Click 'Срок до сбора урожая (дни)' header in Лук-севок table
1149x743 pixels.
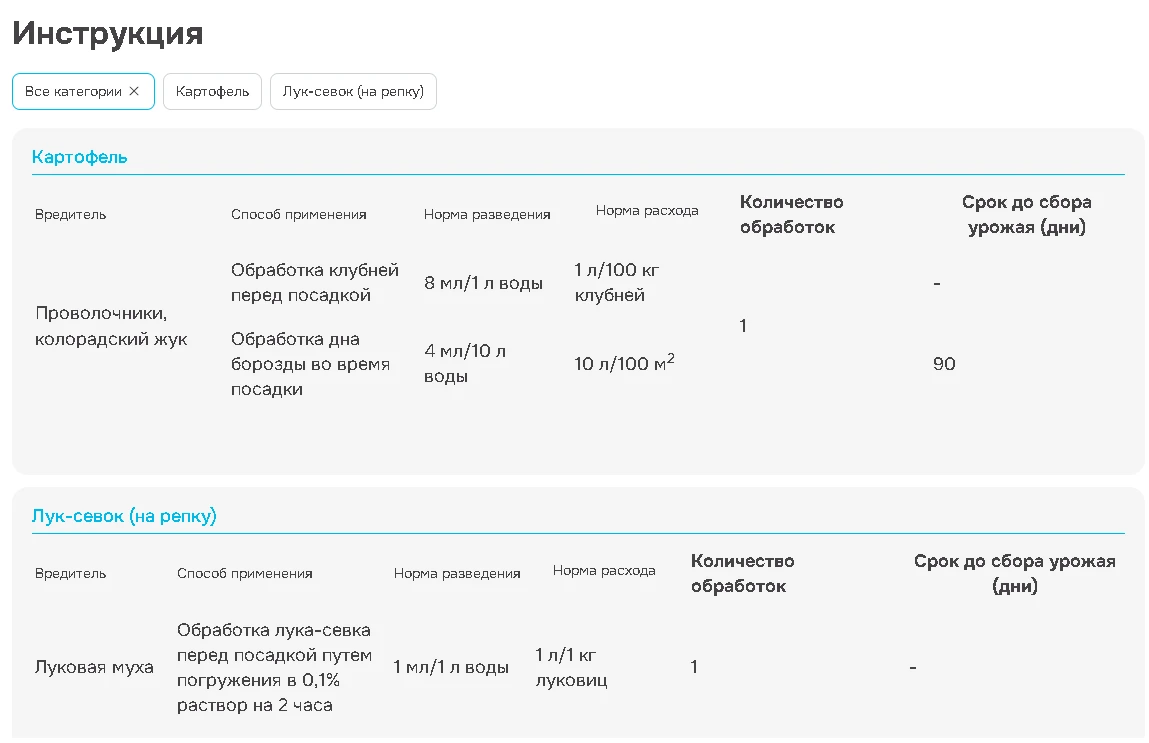point(1014,574)
